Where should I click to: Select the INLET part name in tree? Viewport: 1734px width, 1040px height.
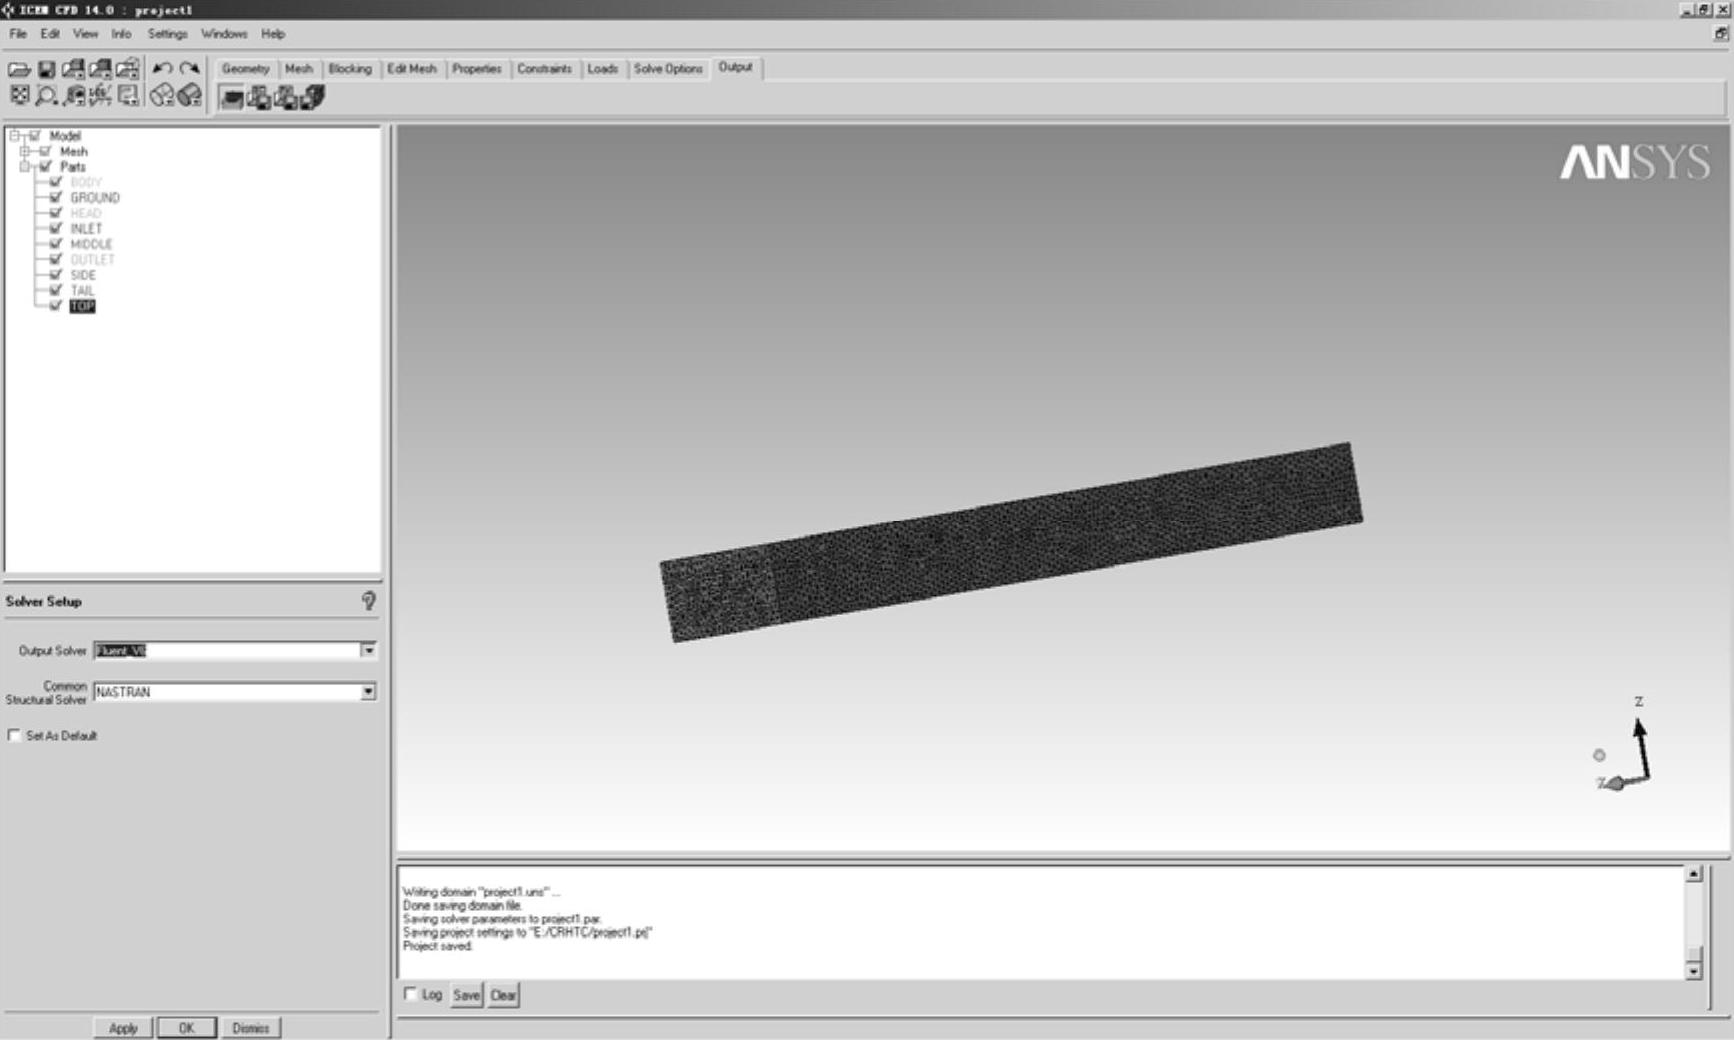tap(86, 229)
